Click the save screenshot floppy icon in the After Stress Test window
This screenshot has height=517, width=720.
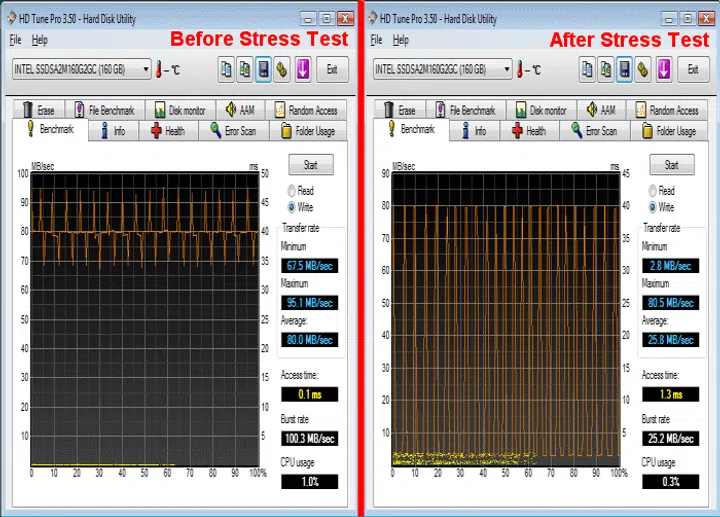pyautogui.click(x=624, y=69)
